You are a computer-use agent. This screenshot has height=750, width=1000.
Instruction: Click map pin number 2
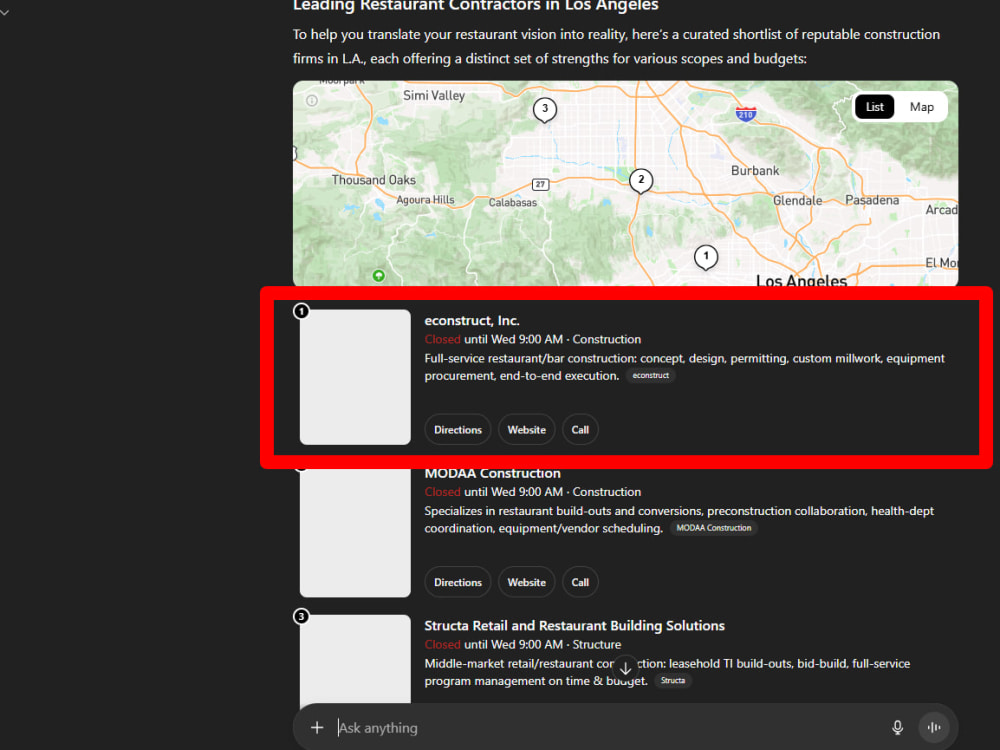(x=641, y=180)
